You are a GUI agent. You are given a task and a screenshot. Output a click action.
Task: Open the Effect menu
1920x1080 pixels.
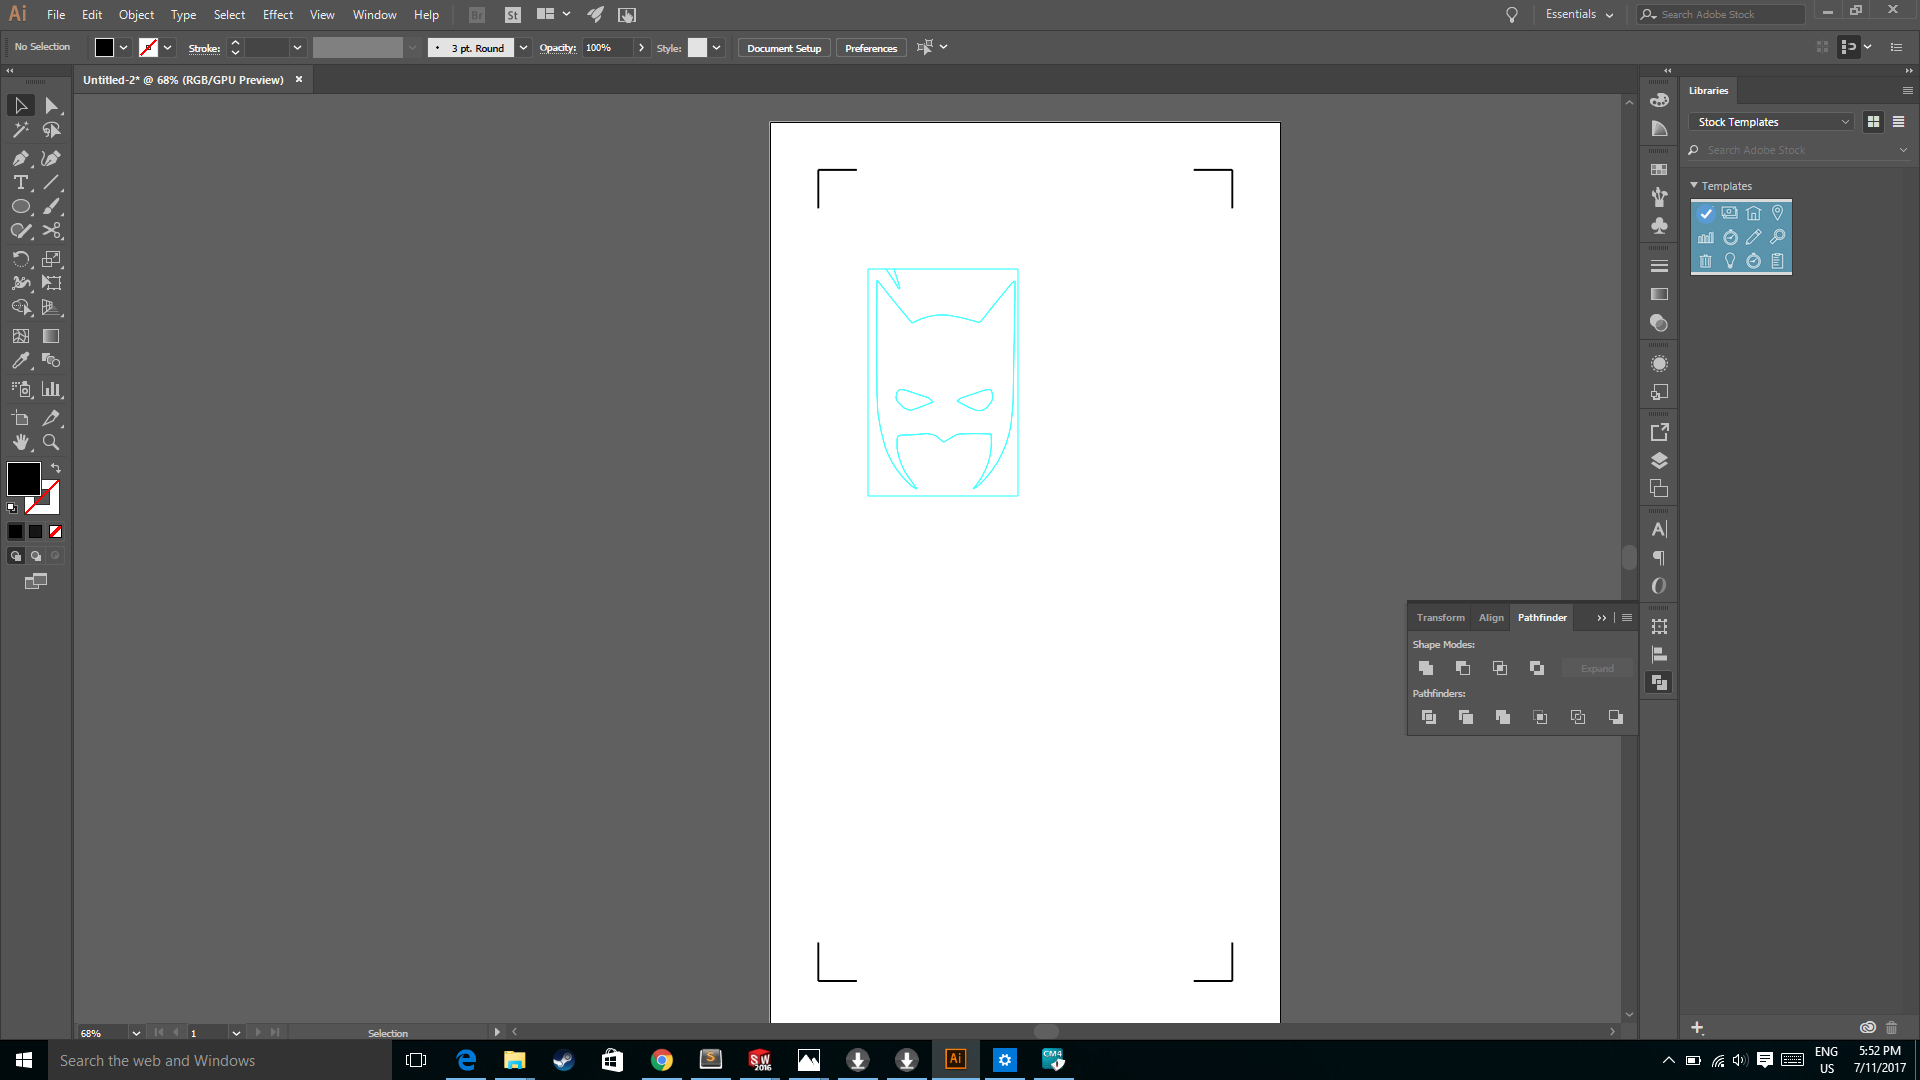click(x=278, y=15)
